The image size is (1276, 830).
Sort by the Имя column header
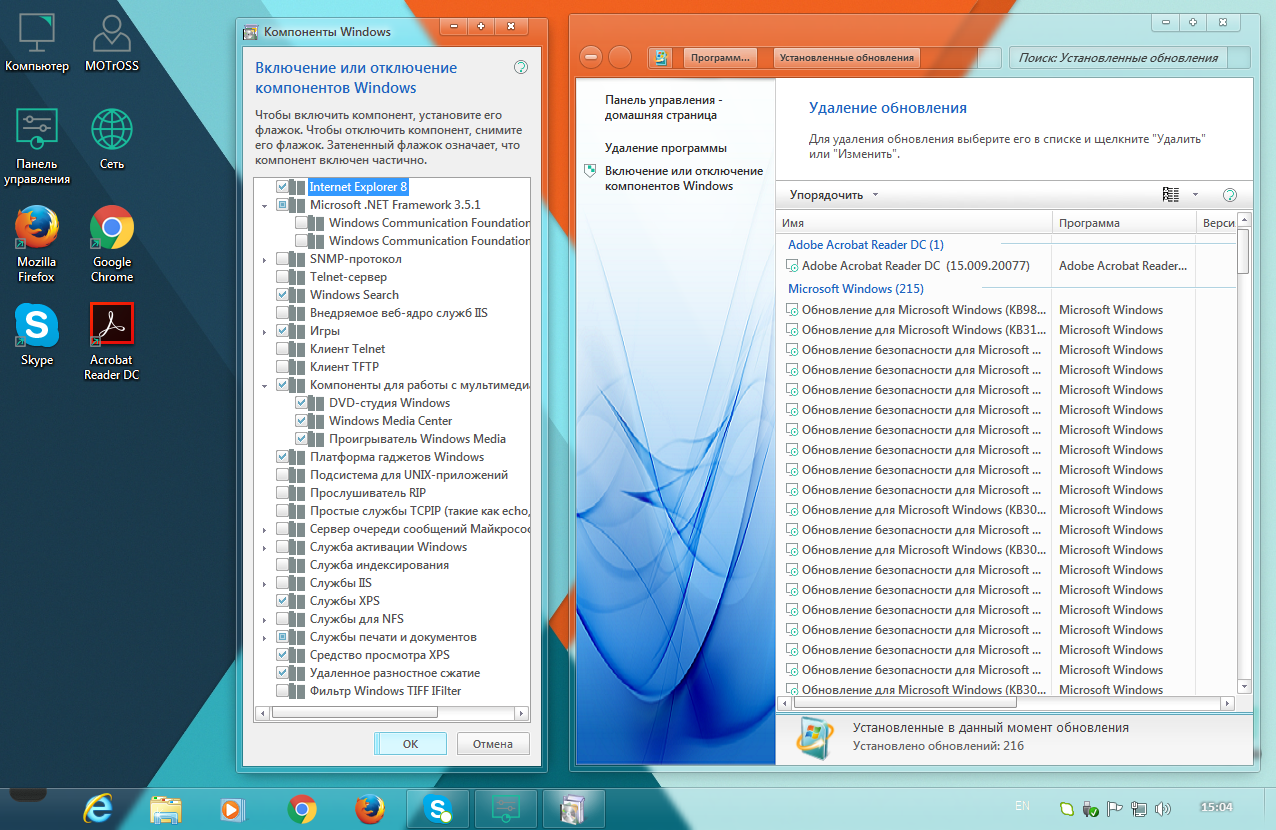(x=914, y=223)
